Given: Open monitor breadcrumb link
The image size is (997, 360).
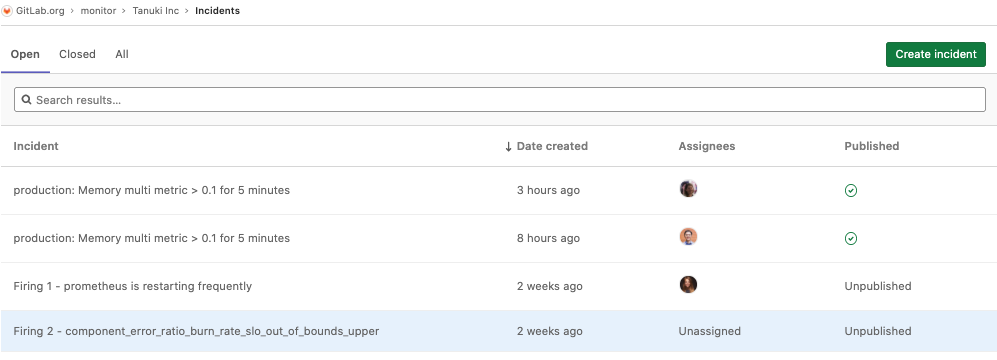Looking at the screenshot, I should click(x=98, y=11).
